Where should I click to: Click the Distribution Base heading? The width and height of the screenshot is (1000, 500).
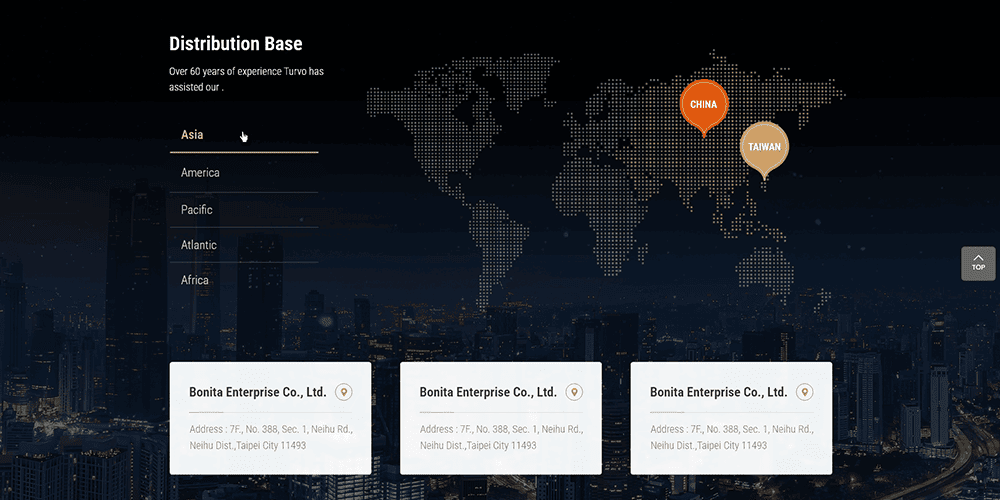pyautogui.click(x=236, y=44)
